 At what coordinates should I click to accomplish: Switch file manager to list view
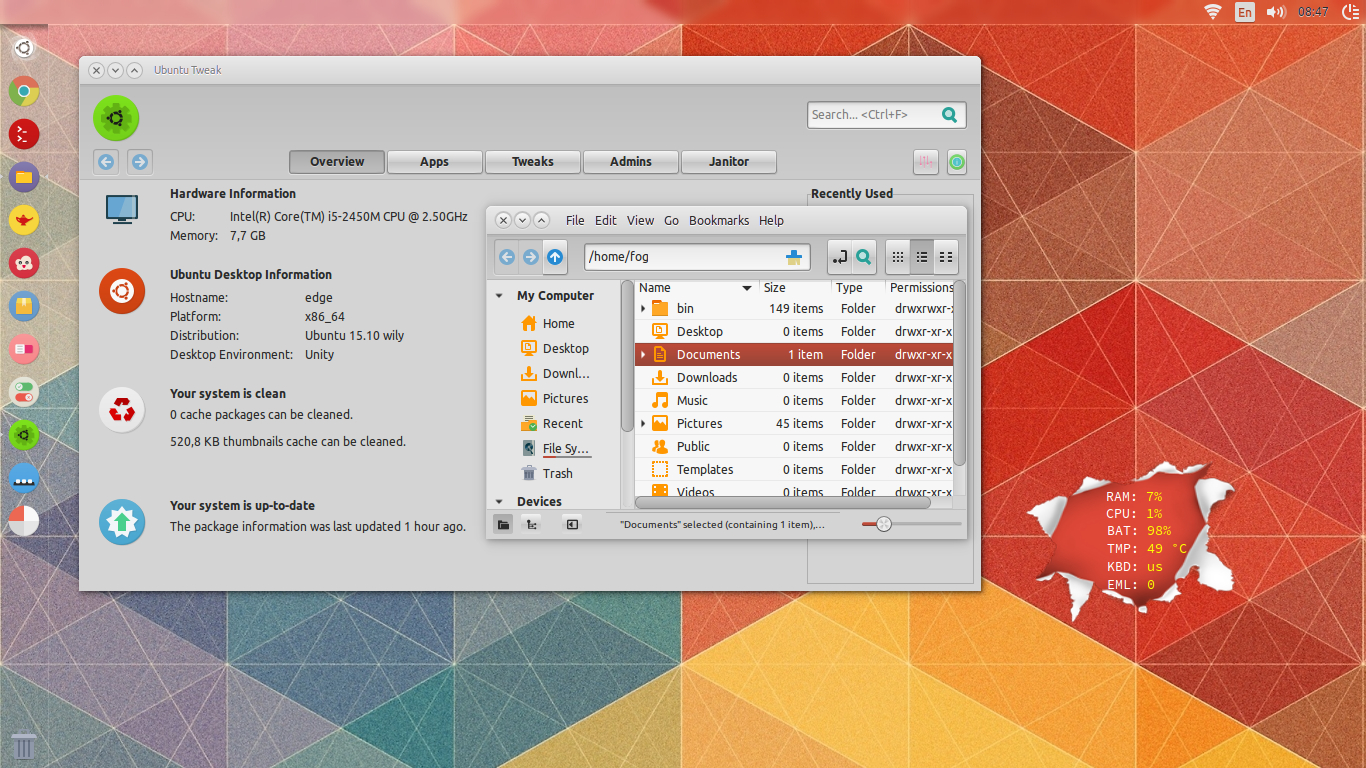point(922,257)
